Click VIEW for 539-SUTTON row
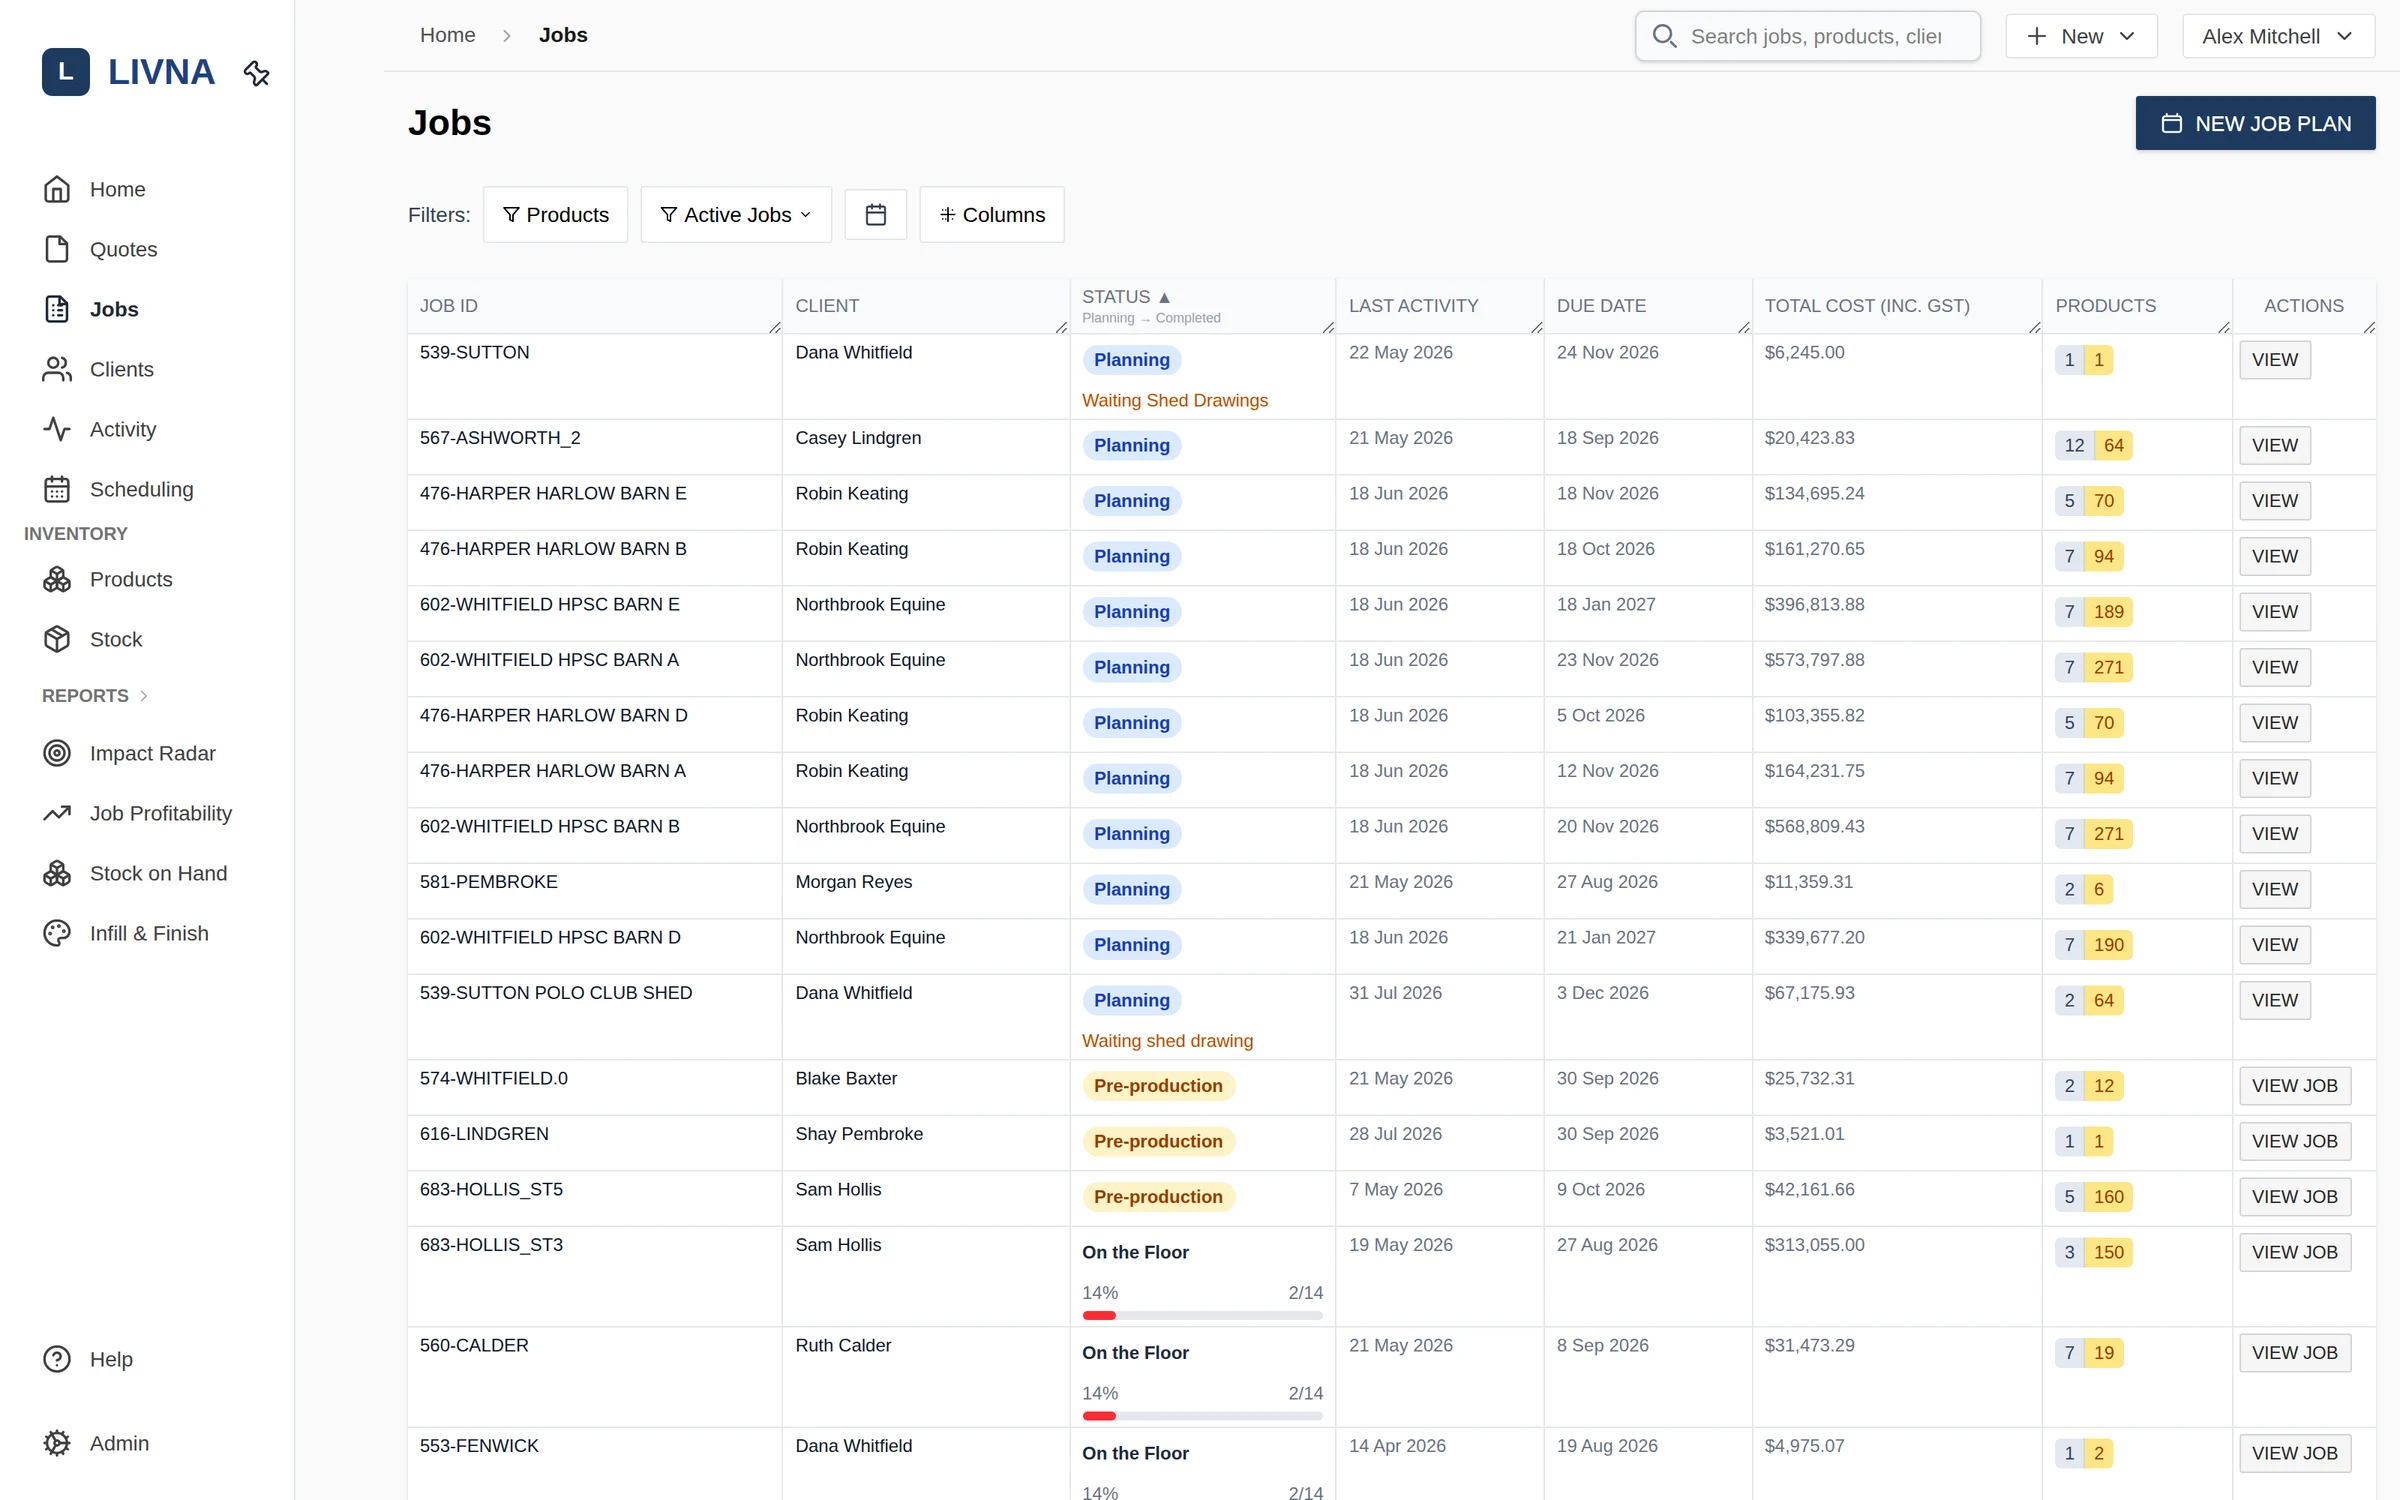 click(2275, 360)
